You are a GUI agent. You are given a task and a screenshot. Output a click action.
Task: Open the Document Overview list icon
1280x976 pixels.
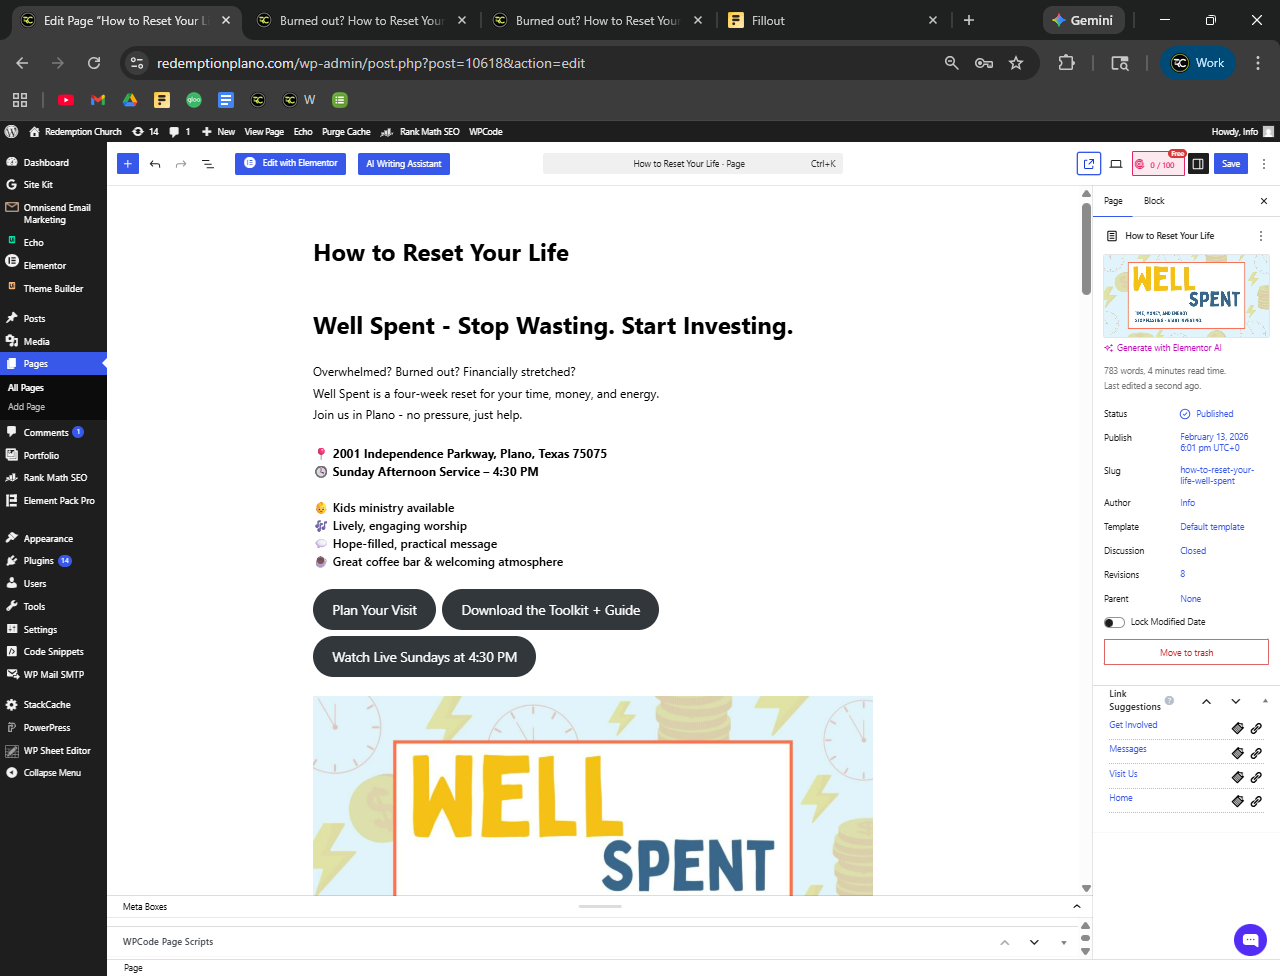[208, 164]
